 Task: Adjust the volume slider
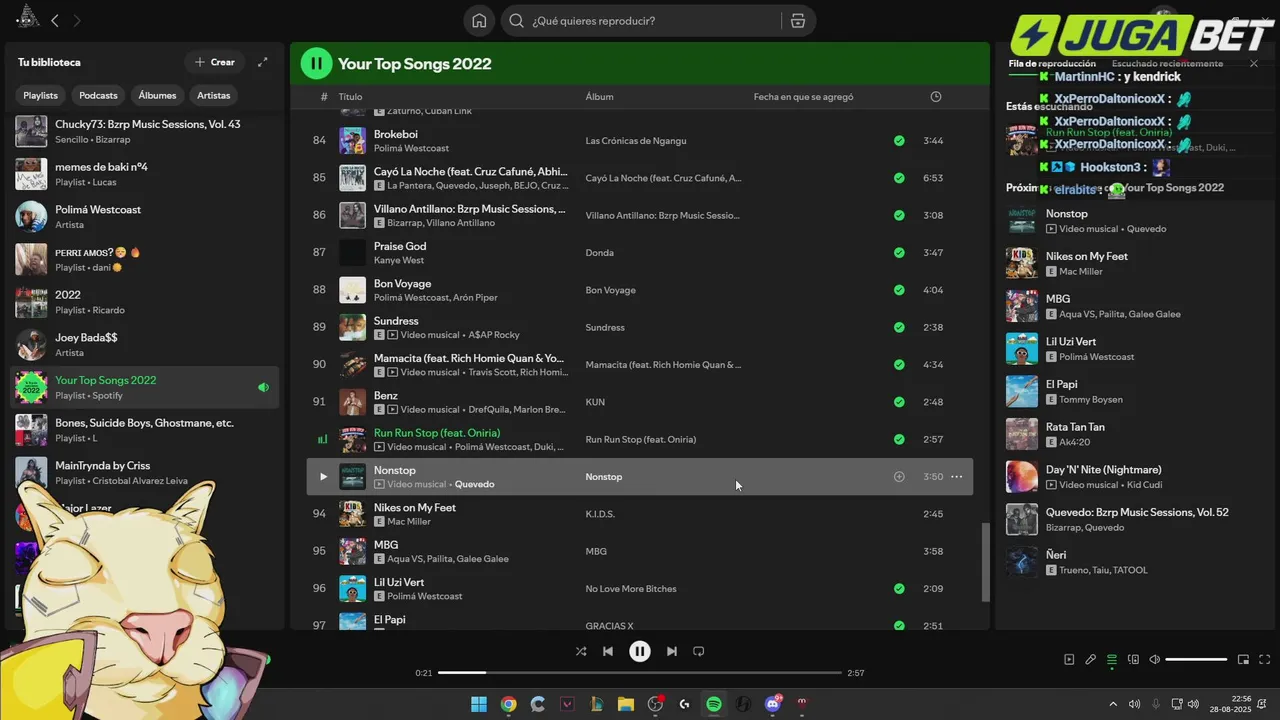point(1196,659)
